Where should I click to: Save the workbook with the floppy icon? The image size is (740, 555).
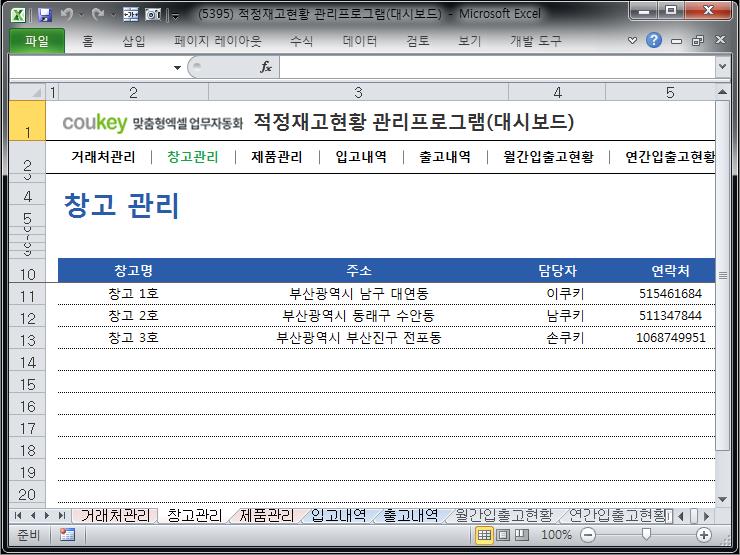tap(45, 15)
